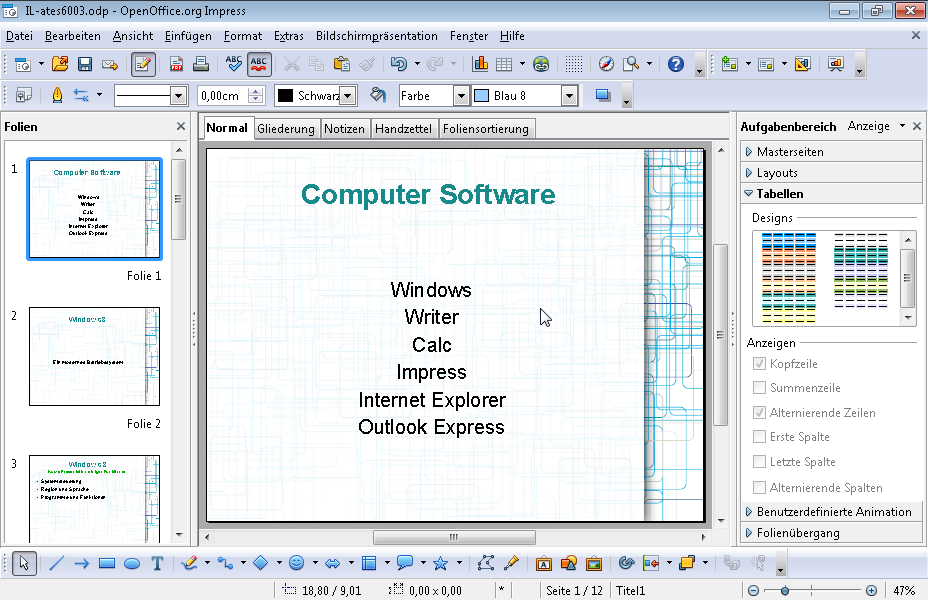Expand the Folienübergang section

click(x=831, y=533)
